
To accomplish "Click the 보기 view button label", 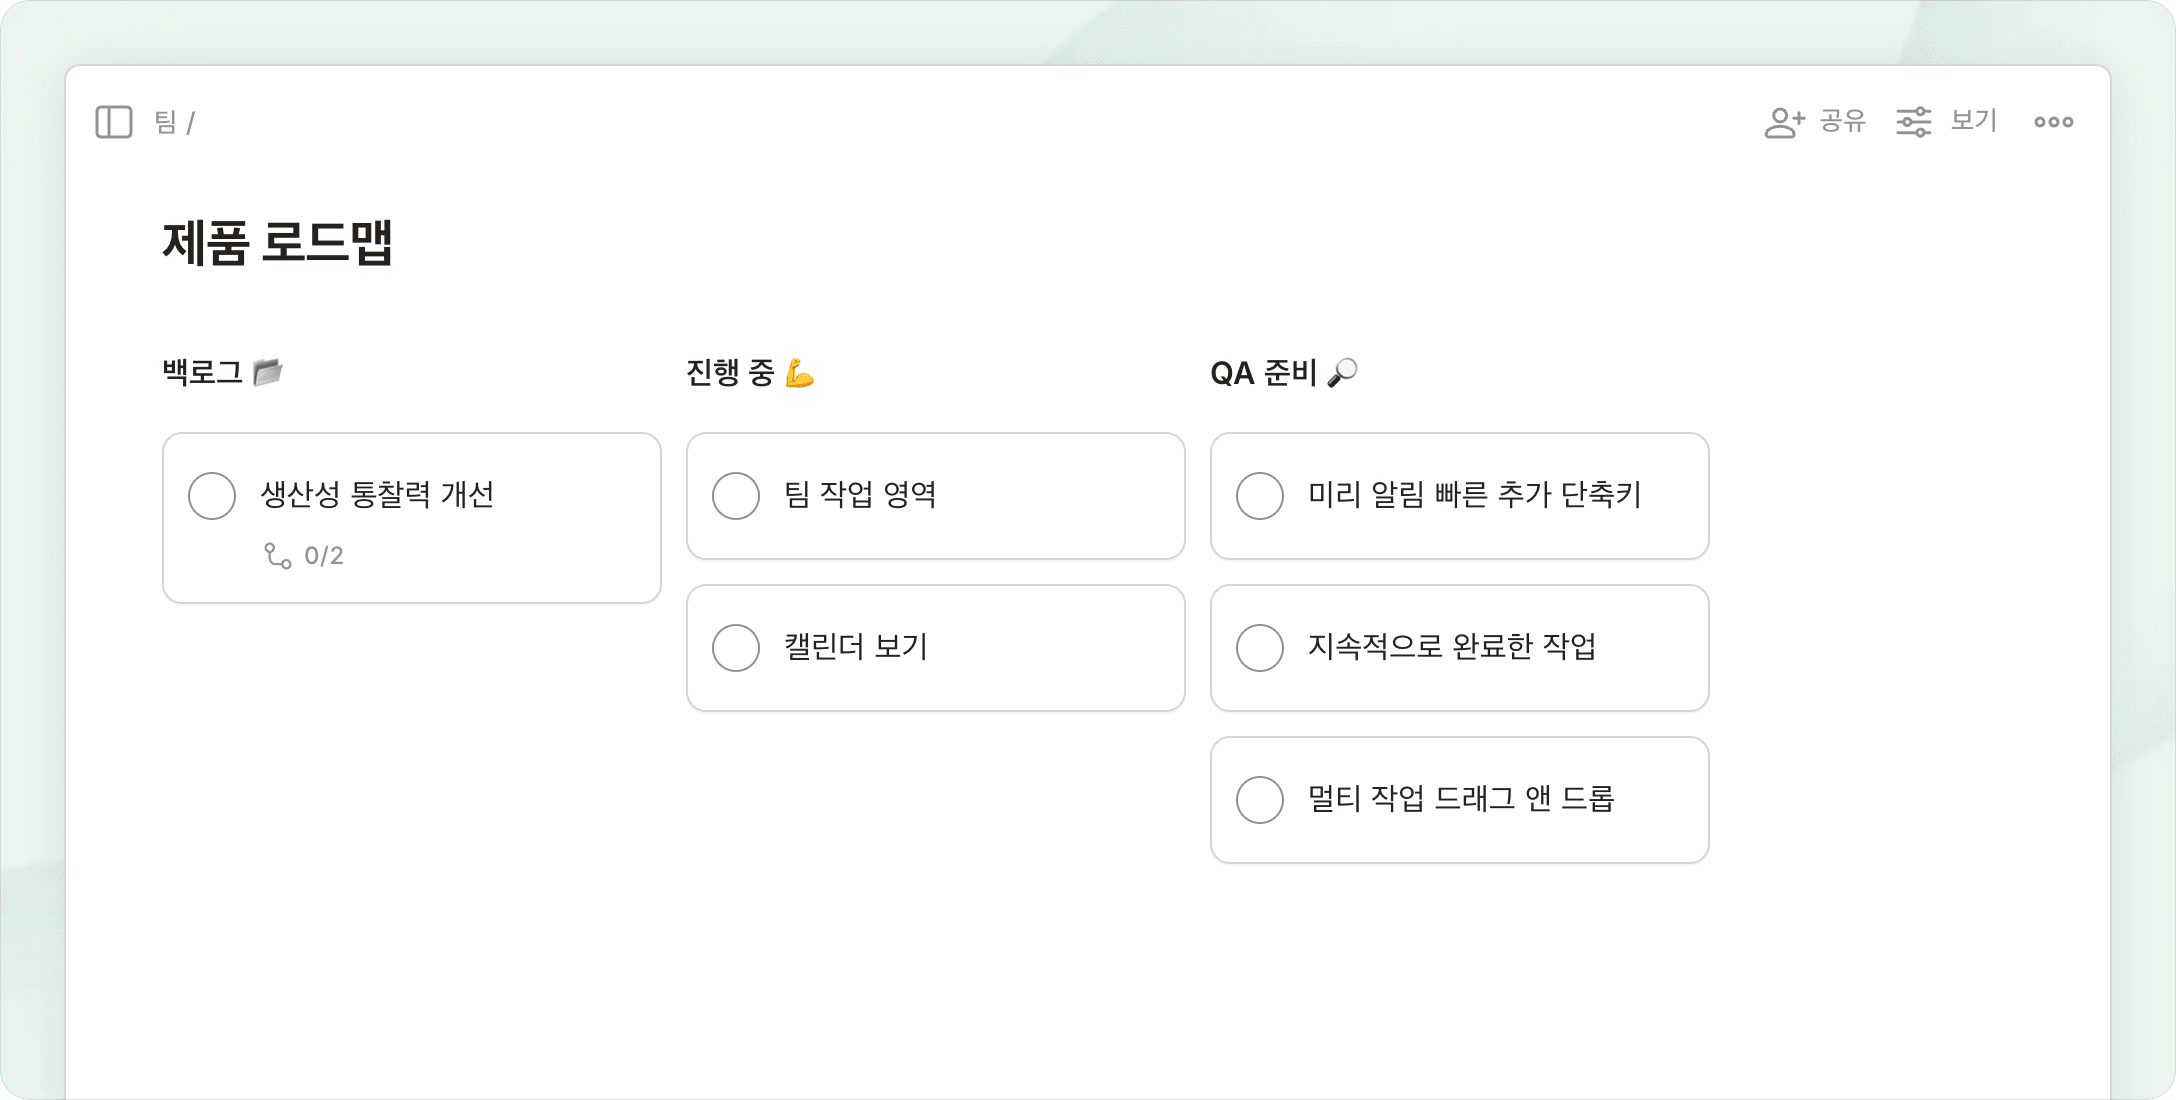I will pos(1974,121).
